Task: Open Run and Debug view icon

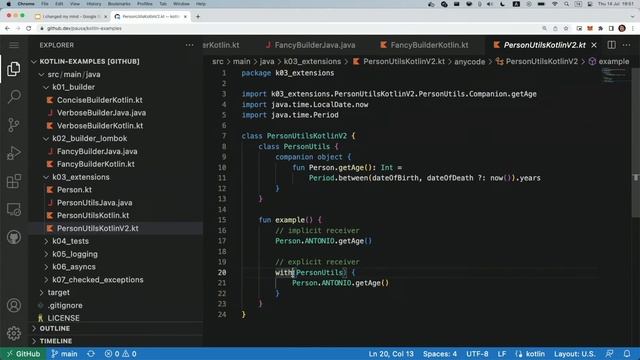Action: (x=13, y=153)
